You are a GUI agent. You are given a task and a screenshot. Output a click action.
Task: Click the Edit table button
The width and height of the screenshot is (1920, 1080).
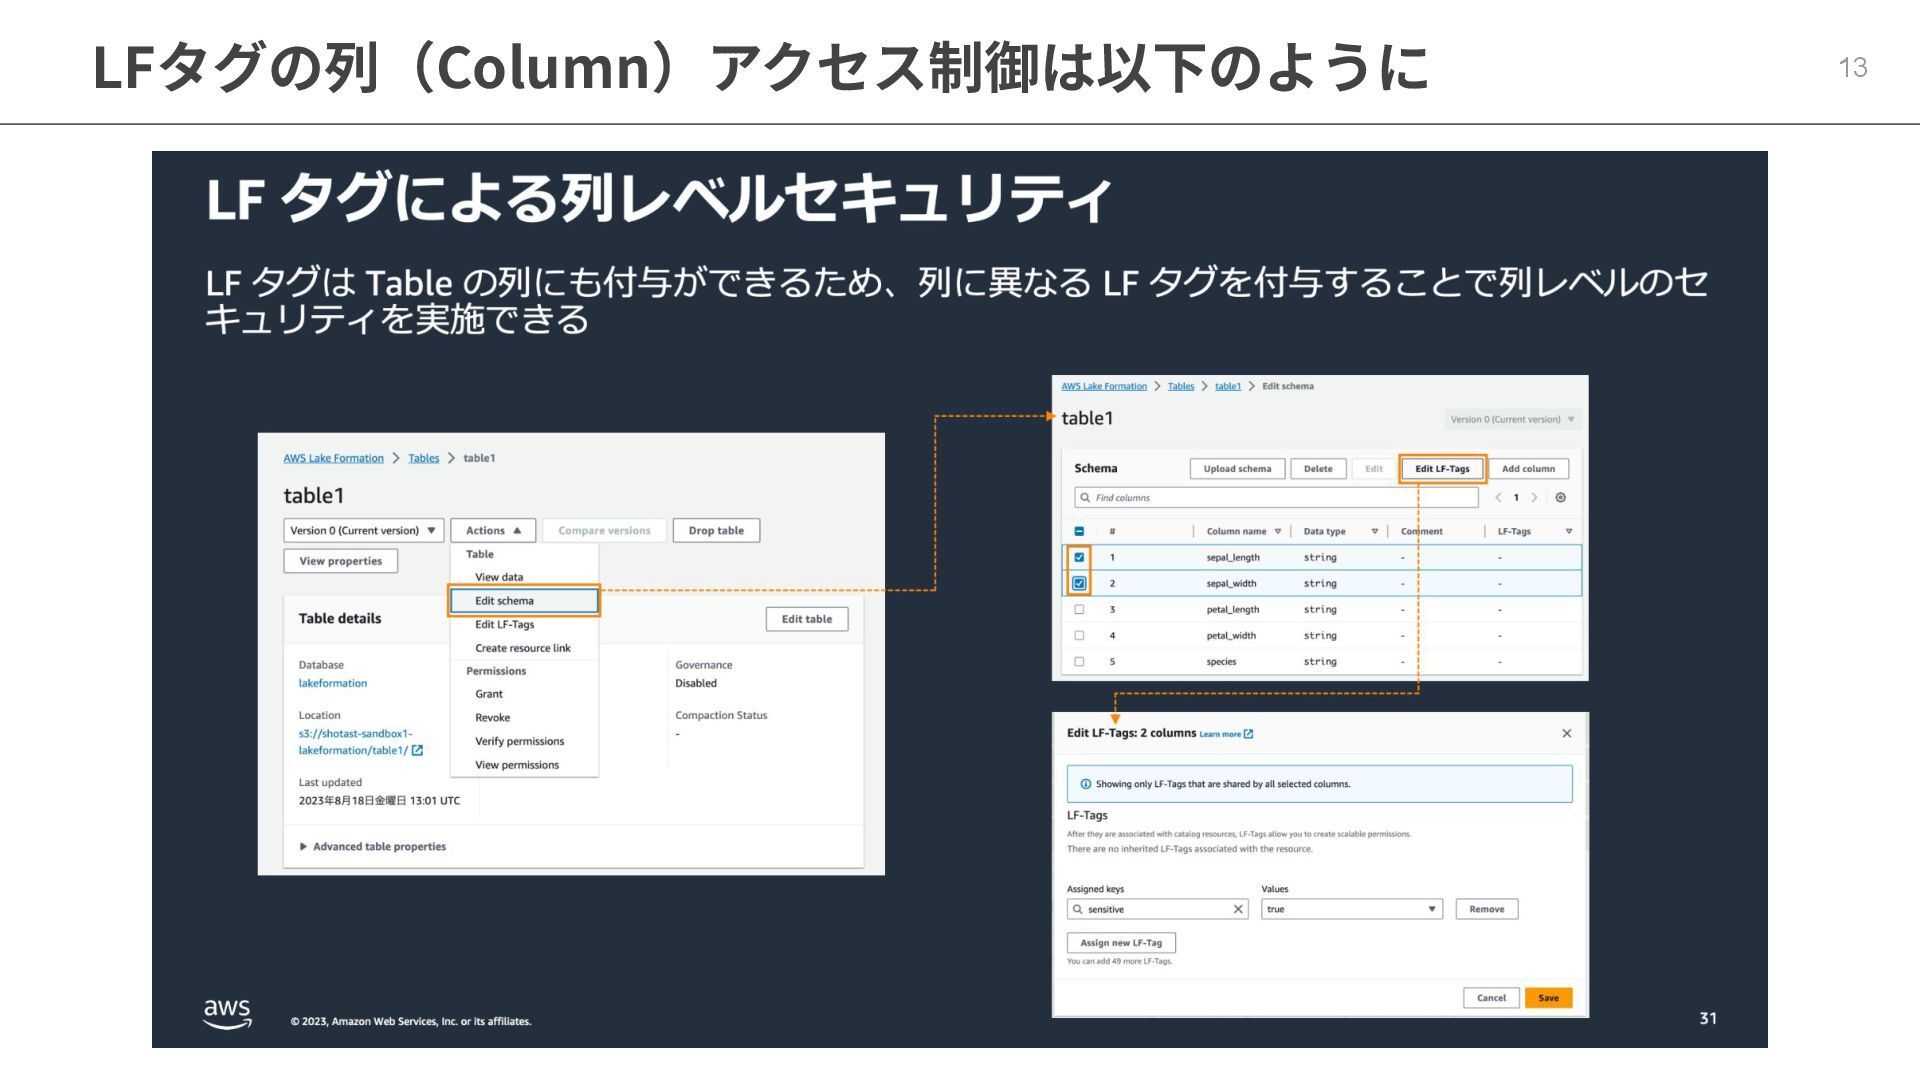coord(807,619)
